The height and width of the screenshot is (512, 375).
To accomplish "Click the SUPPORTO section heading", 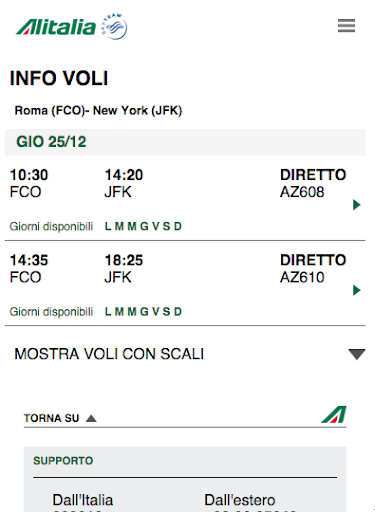I will (63, 461).
